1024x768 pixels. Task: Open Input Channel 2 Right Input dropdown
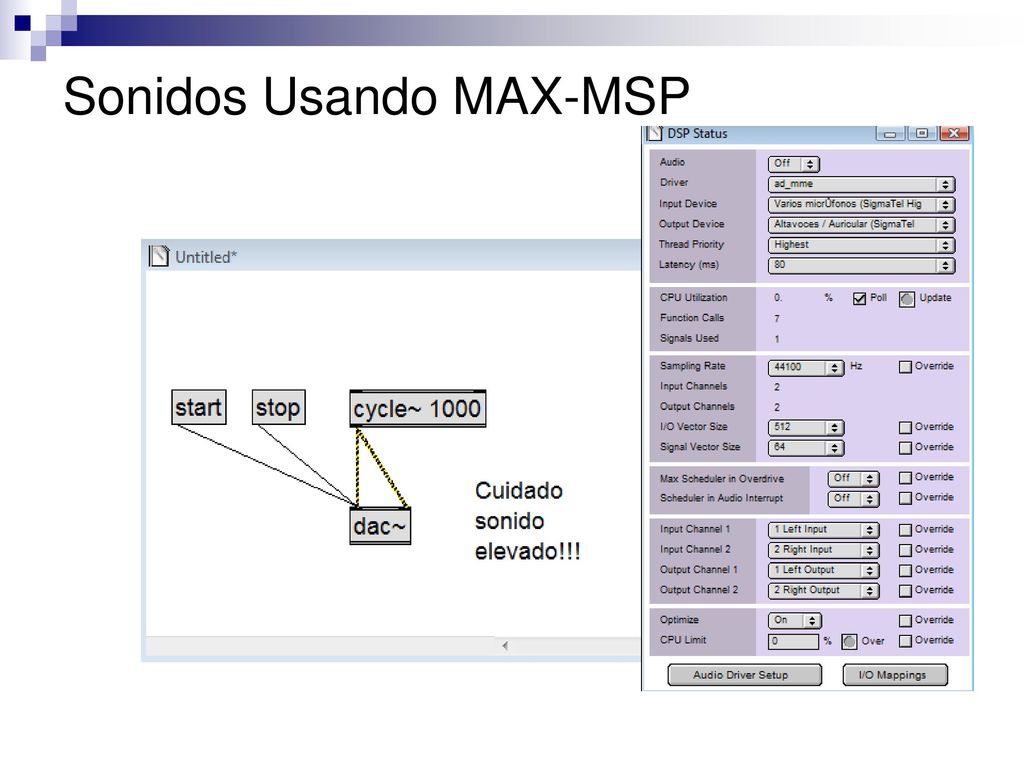pyautogui.click(x=824, y=551)
